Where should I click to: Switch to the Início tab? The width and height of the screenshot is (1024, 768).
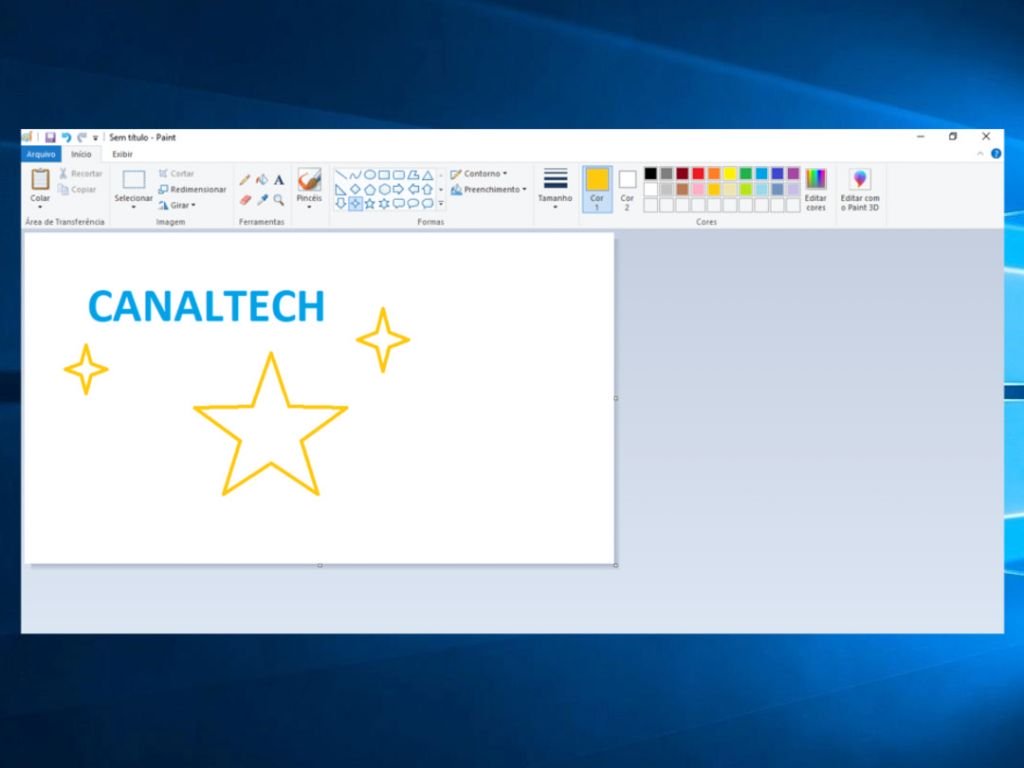(x=81, y=154)
